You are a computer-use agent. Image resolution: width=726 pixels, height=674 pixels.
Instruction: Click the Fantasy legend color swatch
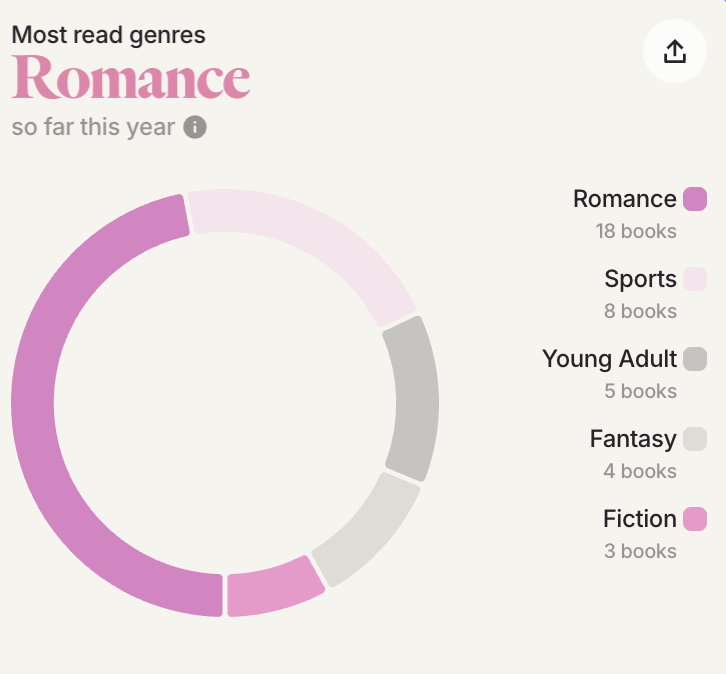pyautogui.click(x=695, y=439)
